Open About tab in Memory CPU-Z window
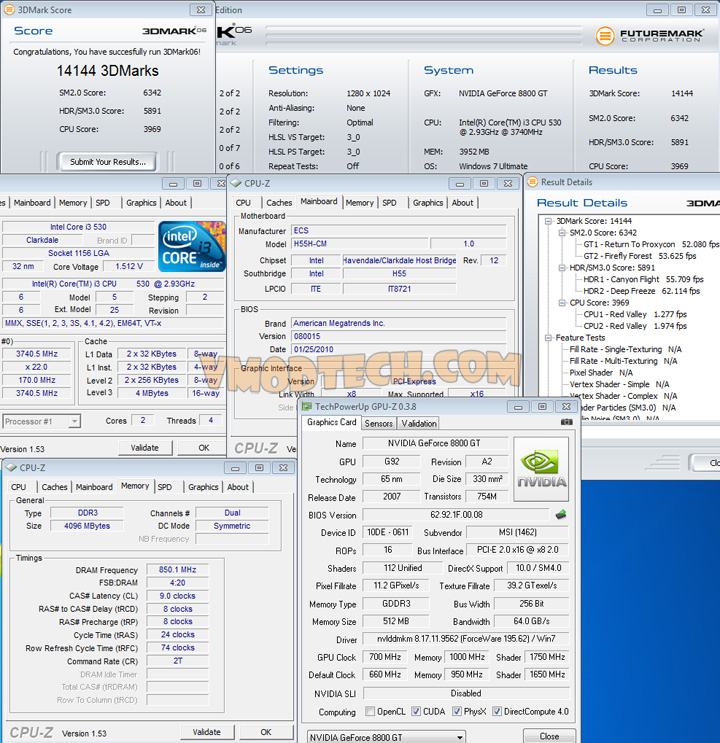This screenshot has height=743, width=720. 237,487
